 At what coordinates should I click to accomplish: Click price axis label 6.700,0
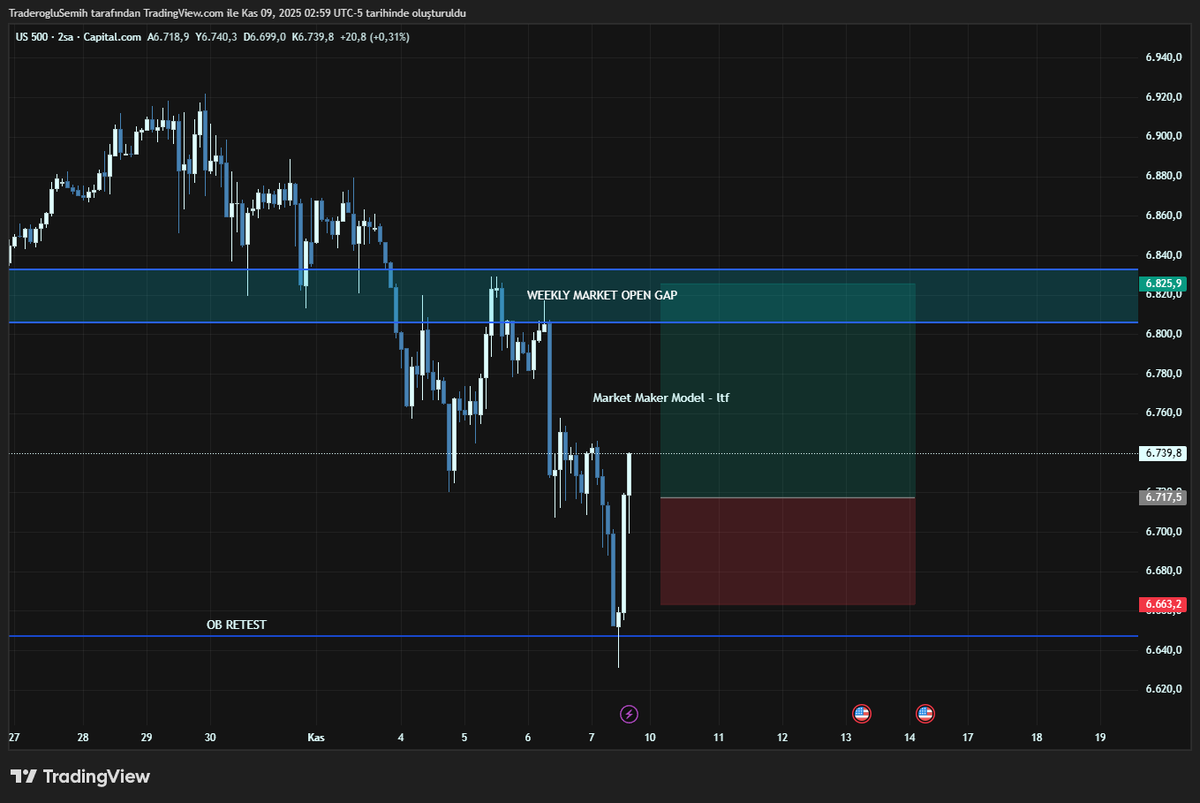point(1164,531)
